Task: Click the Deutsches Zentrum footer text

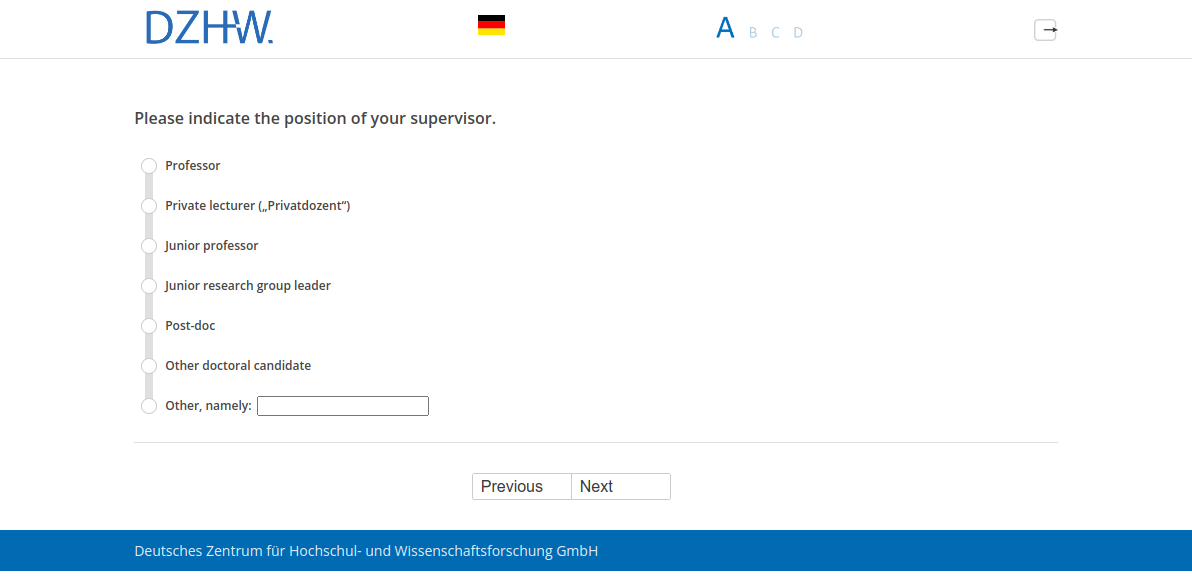Action: click(366, 551)
